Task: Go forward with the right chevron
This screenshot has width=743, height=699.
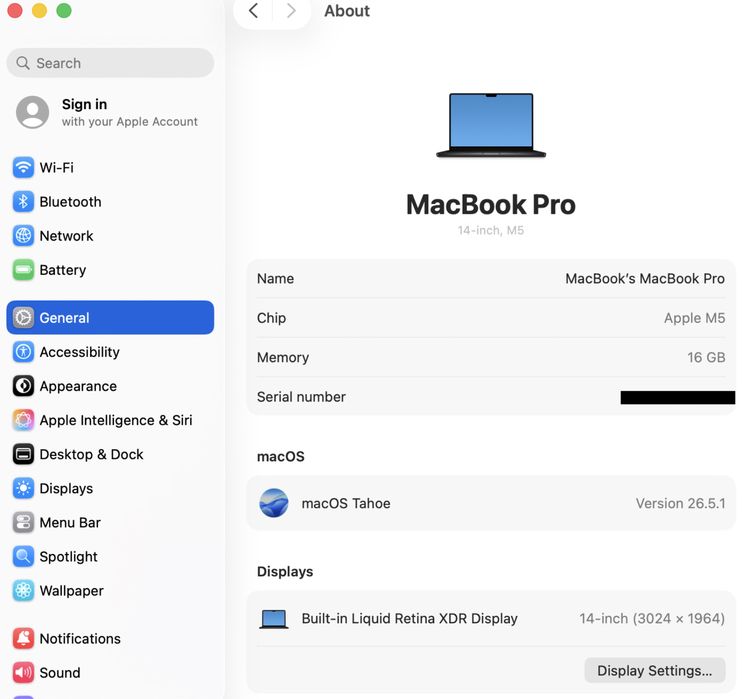Action: tap(291, 10)
